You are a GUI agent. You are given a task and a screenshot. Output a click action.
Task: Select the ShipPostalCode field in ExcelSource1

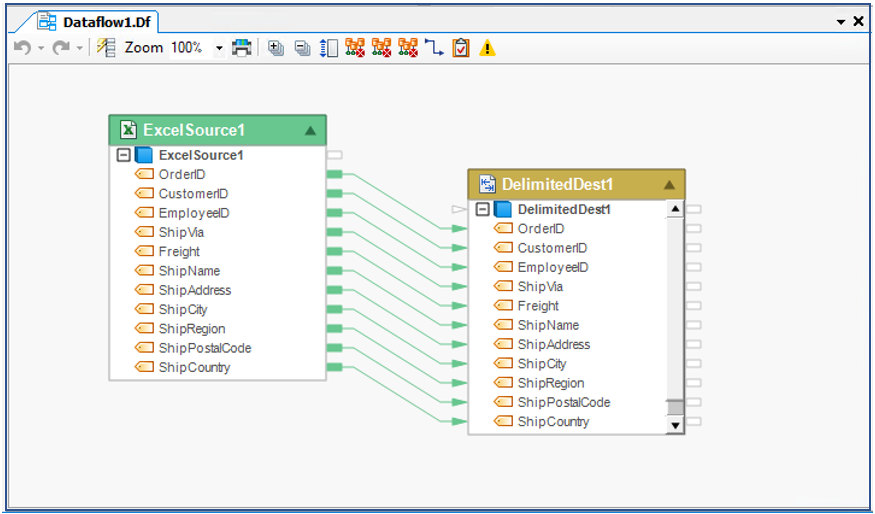(x=204, y=348)
